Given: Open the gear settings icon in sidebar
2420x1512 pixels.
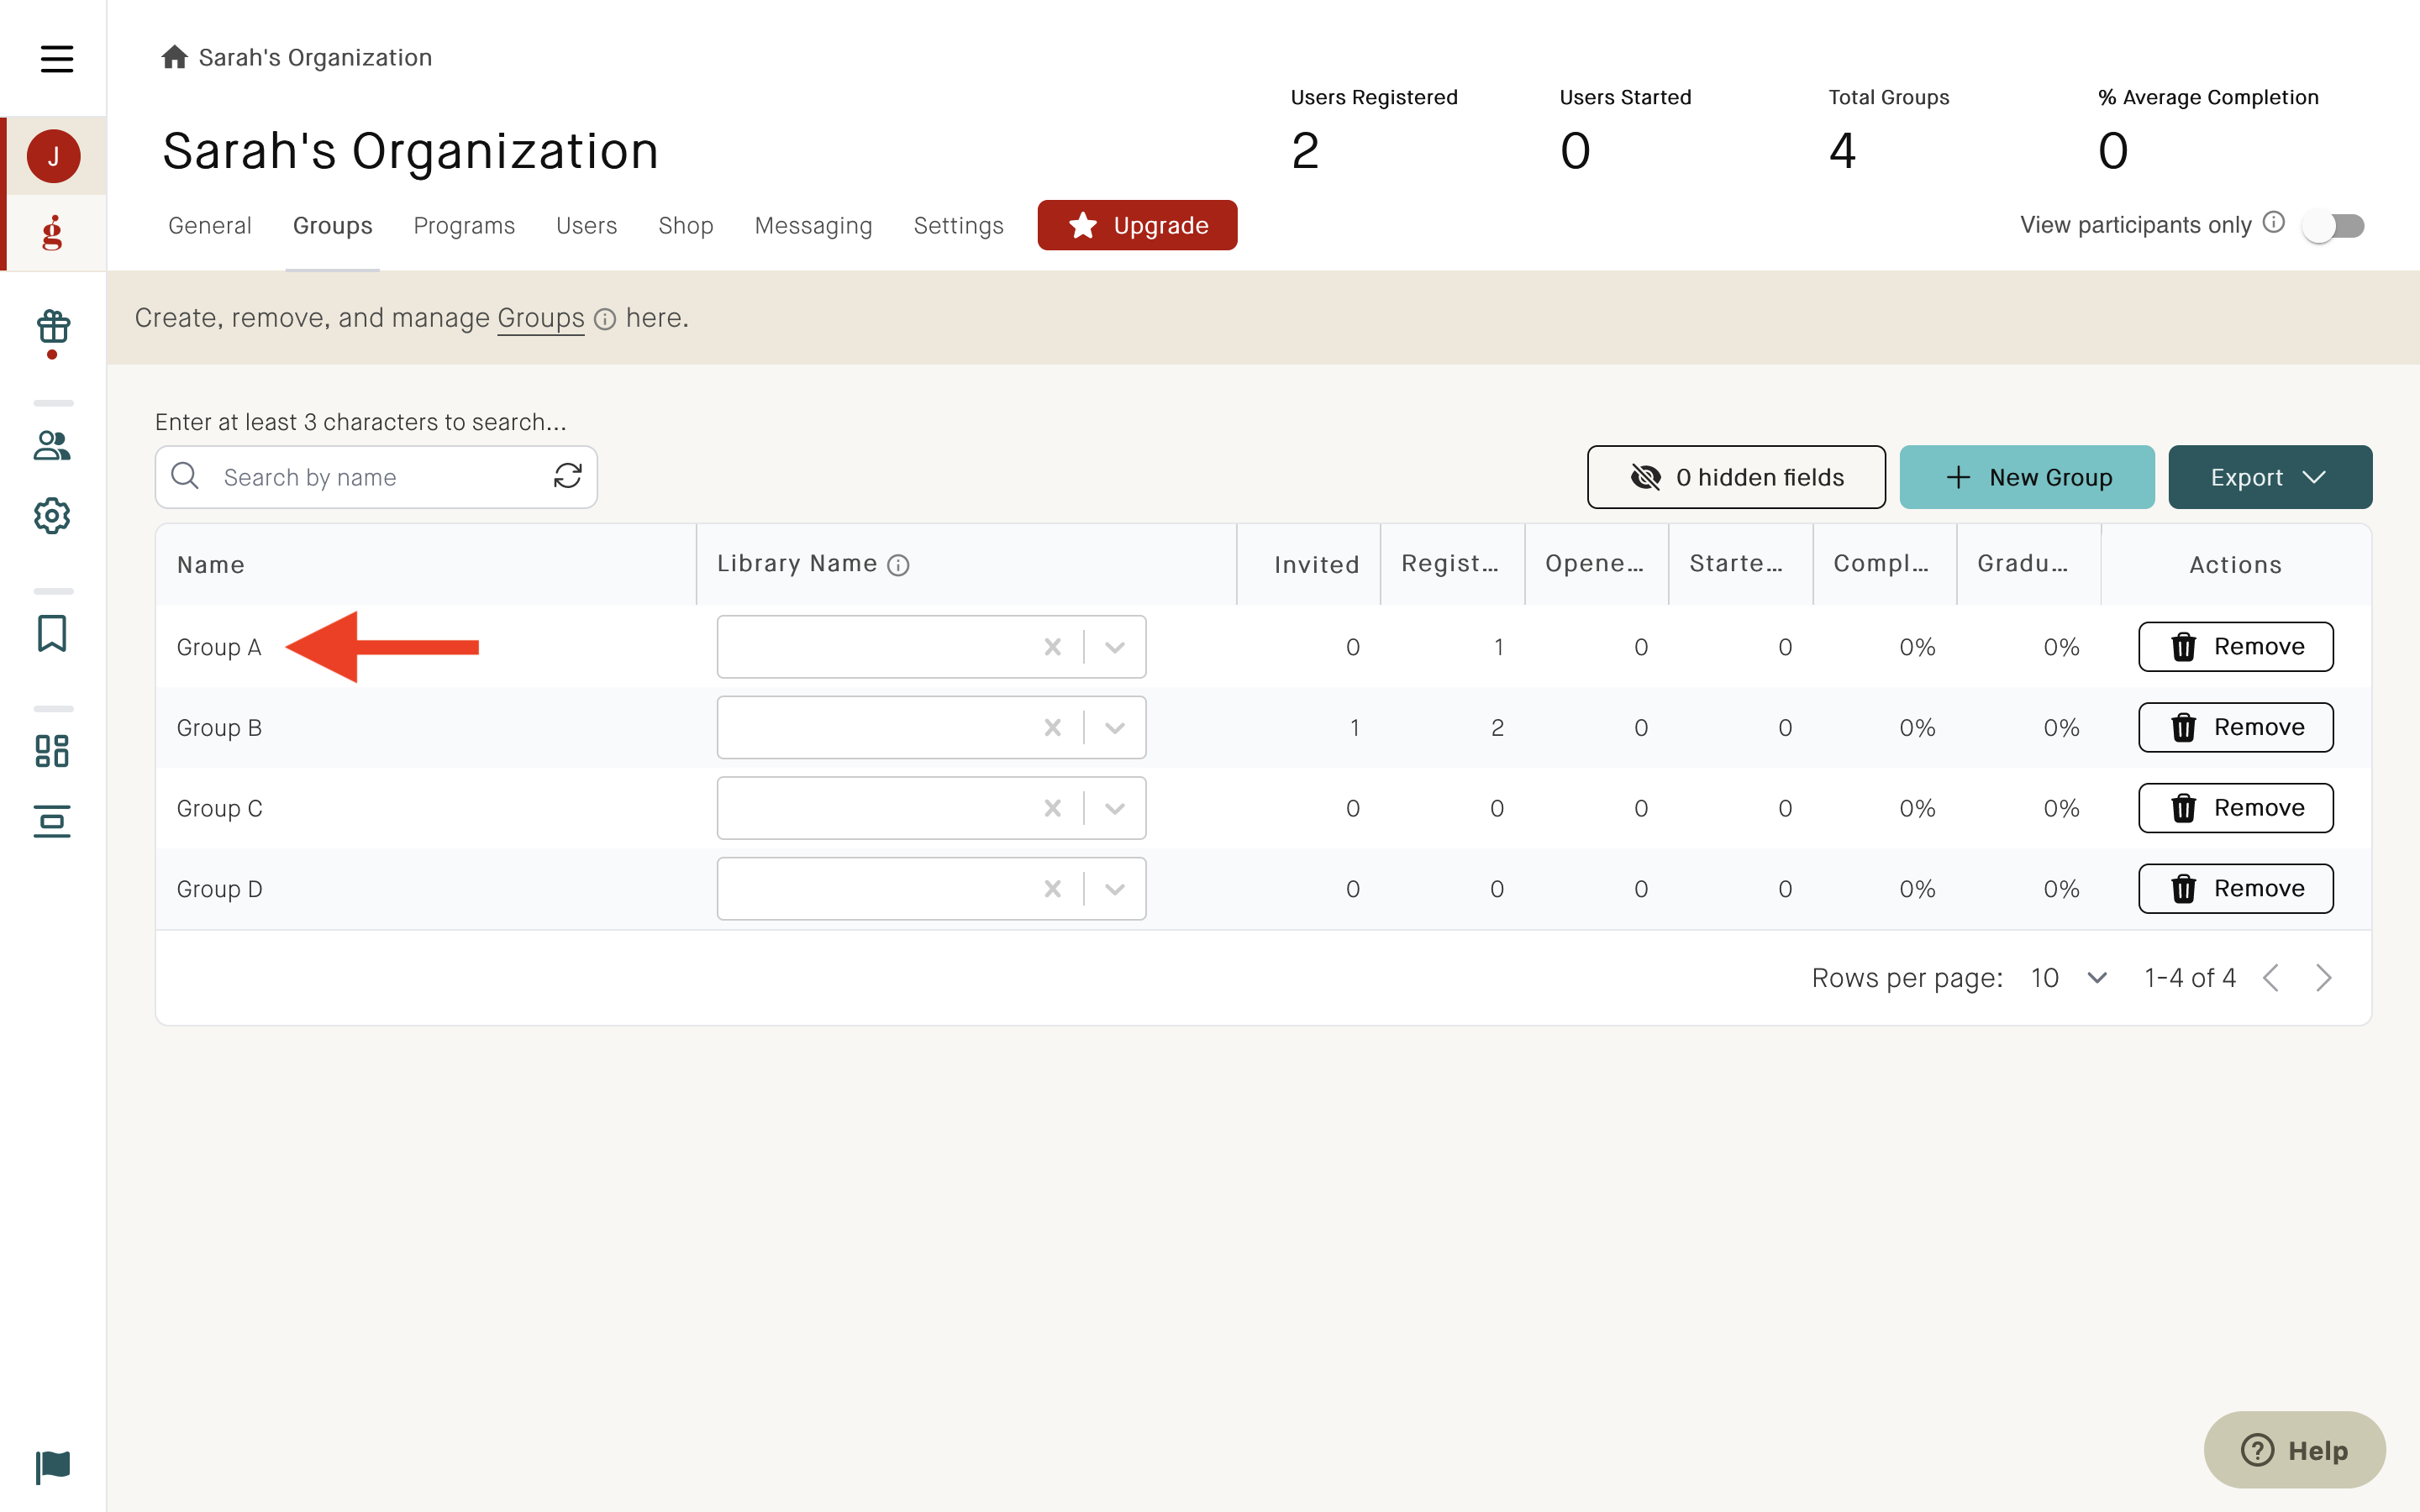Looking at the screenshot, I should tap(52, 516).
